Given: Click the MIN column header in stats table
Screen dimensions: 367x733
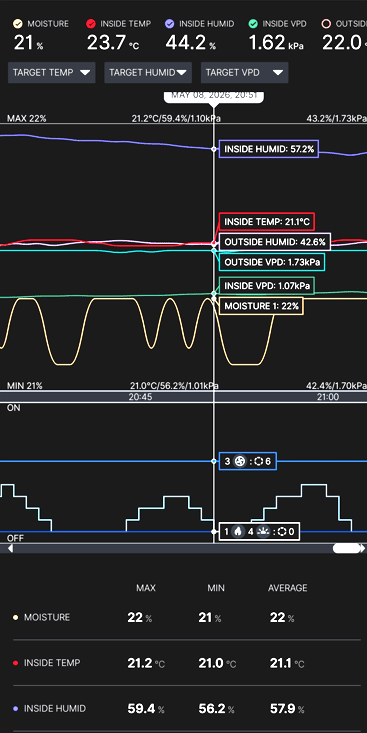Looking at the screenshot, I should pyautogui.click(x=216, y=588).
